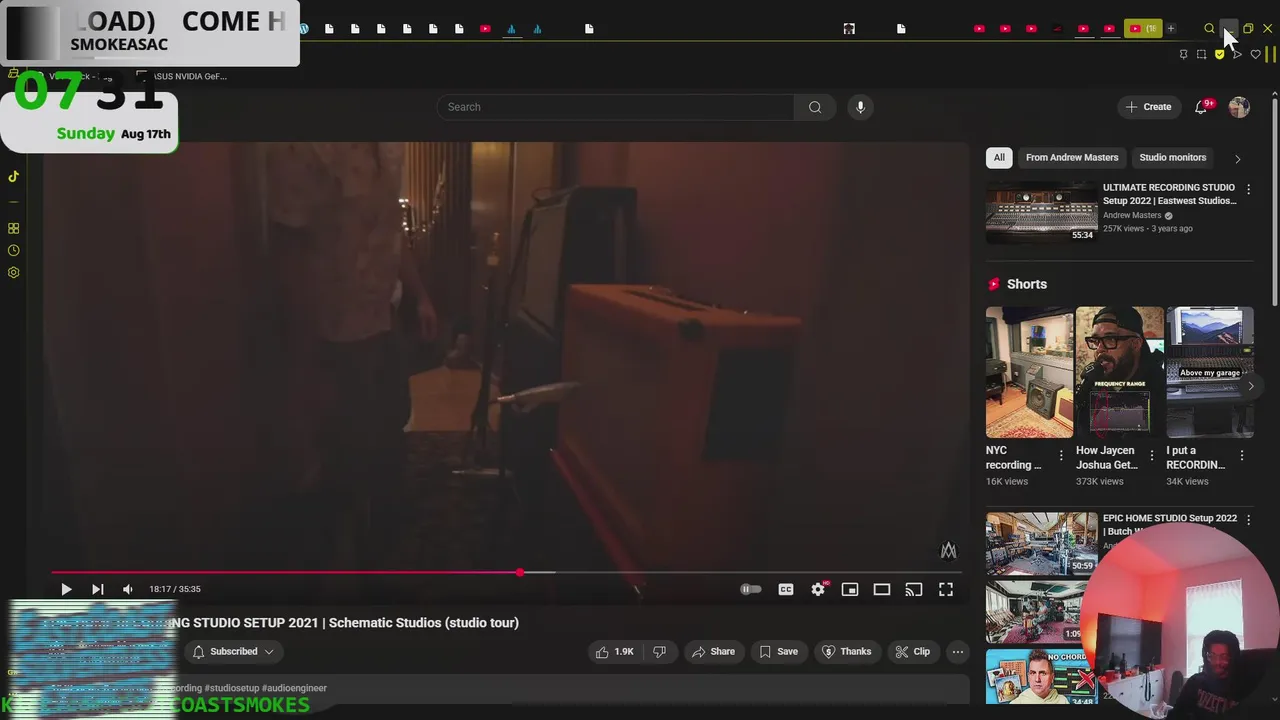Viewport: 1280px width, 720px height.
Task: Filter by From Andrew Masters chip
Action: [x=1072, y=157]
